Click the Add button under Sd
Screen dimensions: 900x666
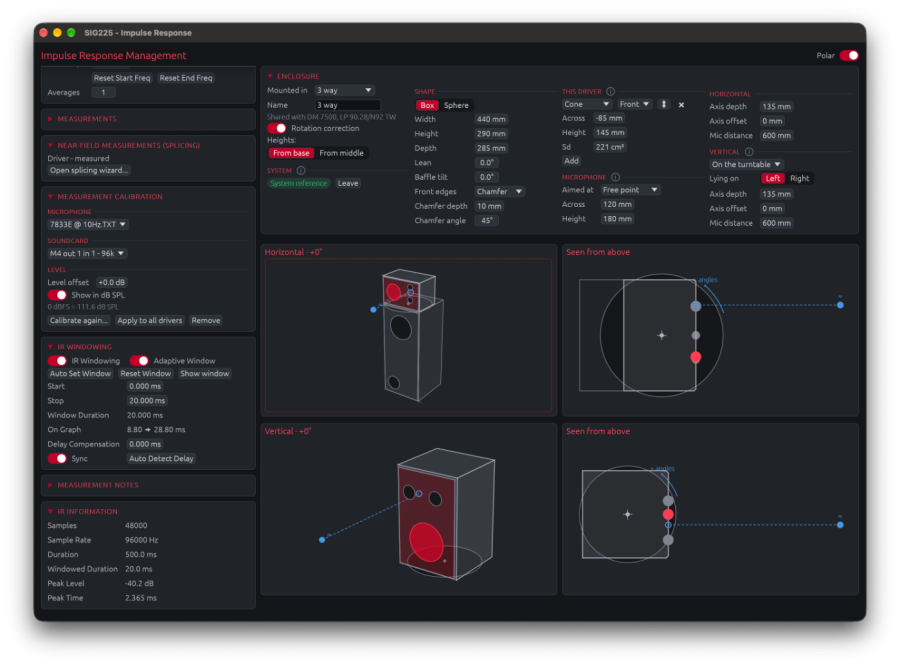[572, 161]
